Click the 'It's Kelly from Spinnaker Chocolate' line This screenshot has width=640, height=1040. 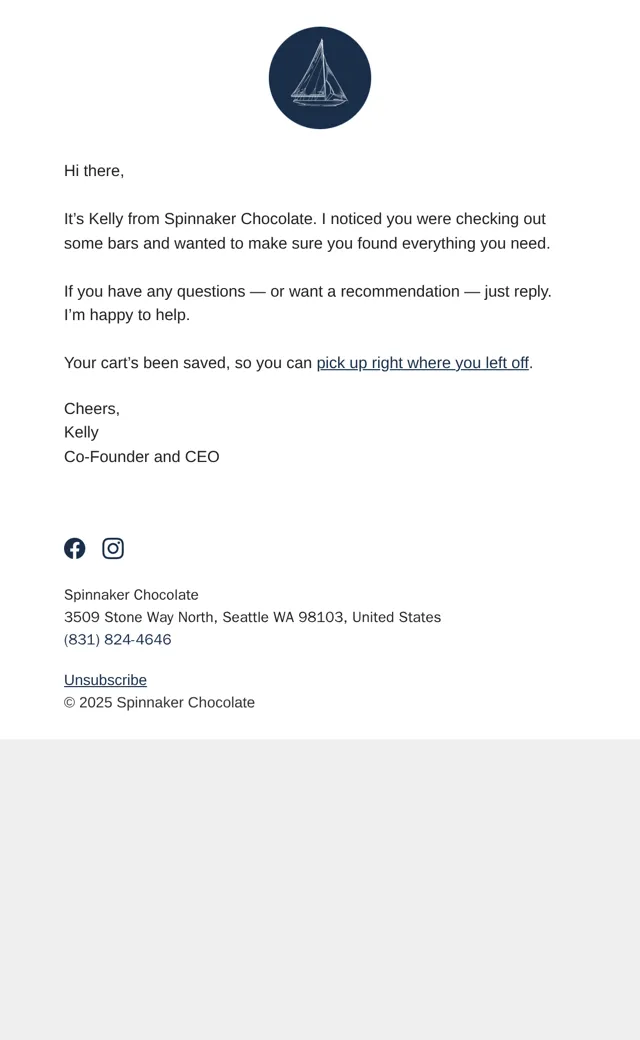click(304, 219)
